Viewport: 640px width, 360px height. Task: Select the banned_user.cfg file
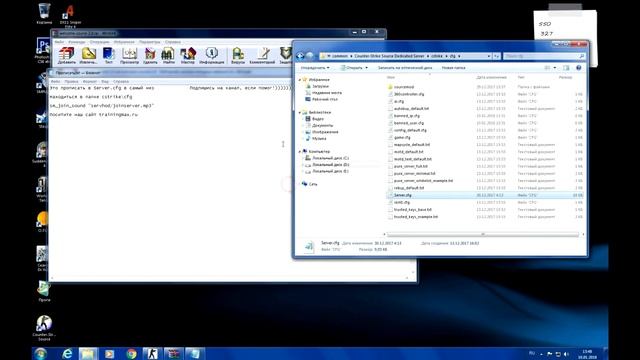click(409, 123)
